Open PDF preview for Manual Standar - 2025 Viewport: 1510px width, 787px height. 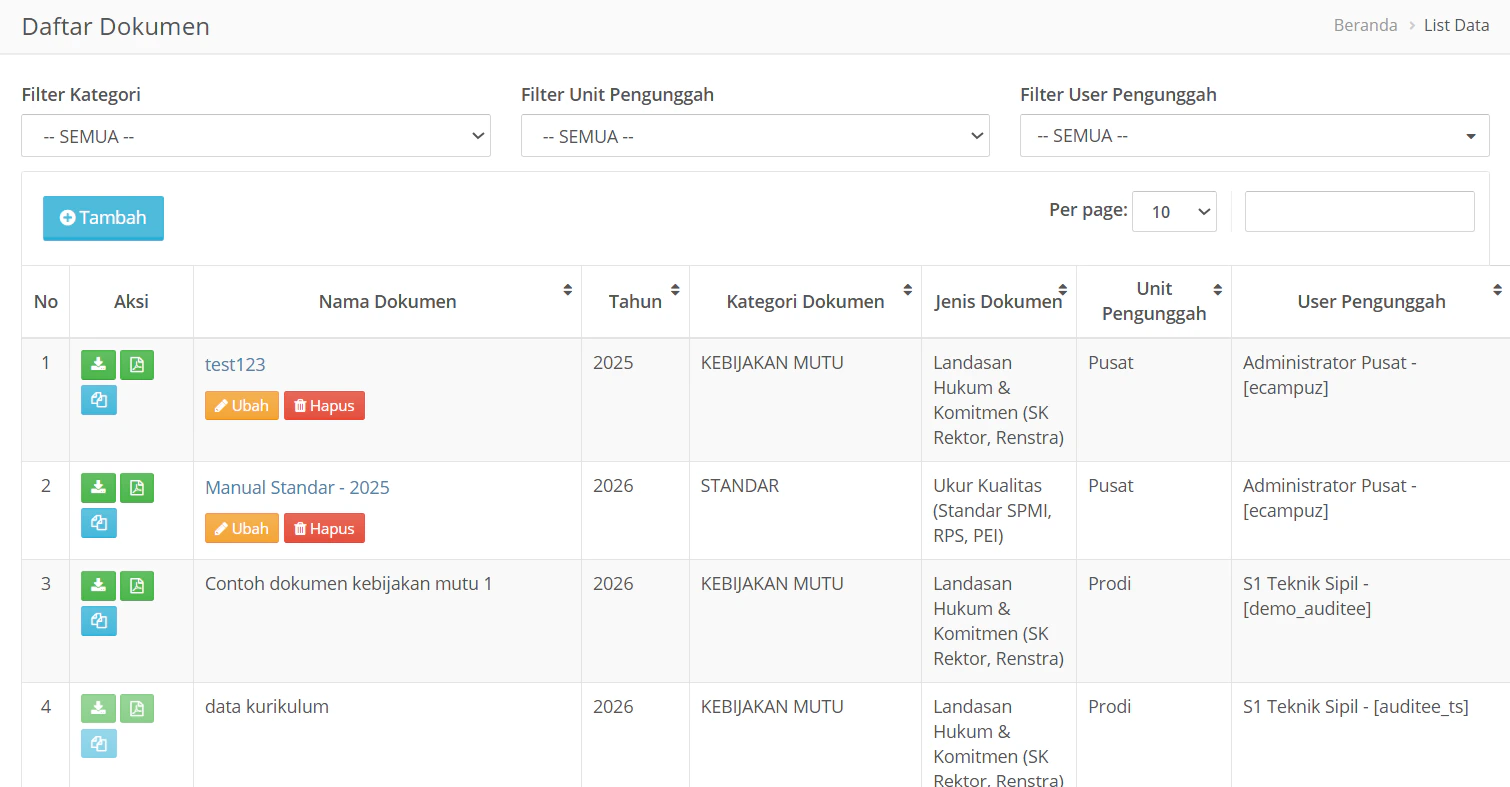pyautogui.click(x=136, y=487)
